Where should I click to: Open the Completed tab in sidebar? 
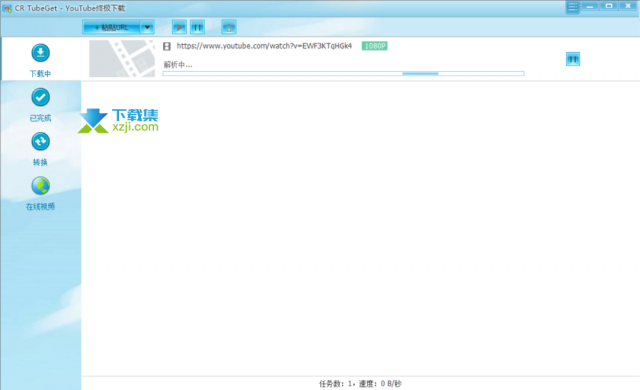pos(40,105)
